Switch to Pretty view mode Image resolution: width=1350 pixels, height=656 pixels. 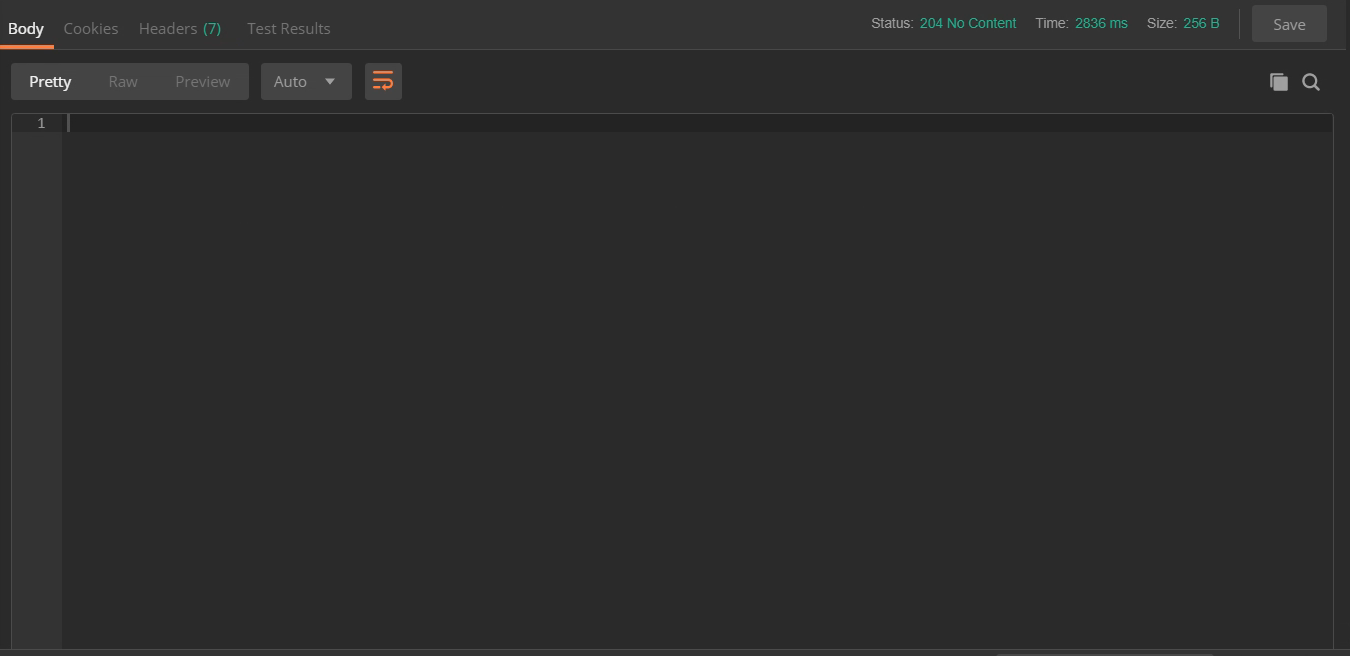pos(50,82)
